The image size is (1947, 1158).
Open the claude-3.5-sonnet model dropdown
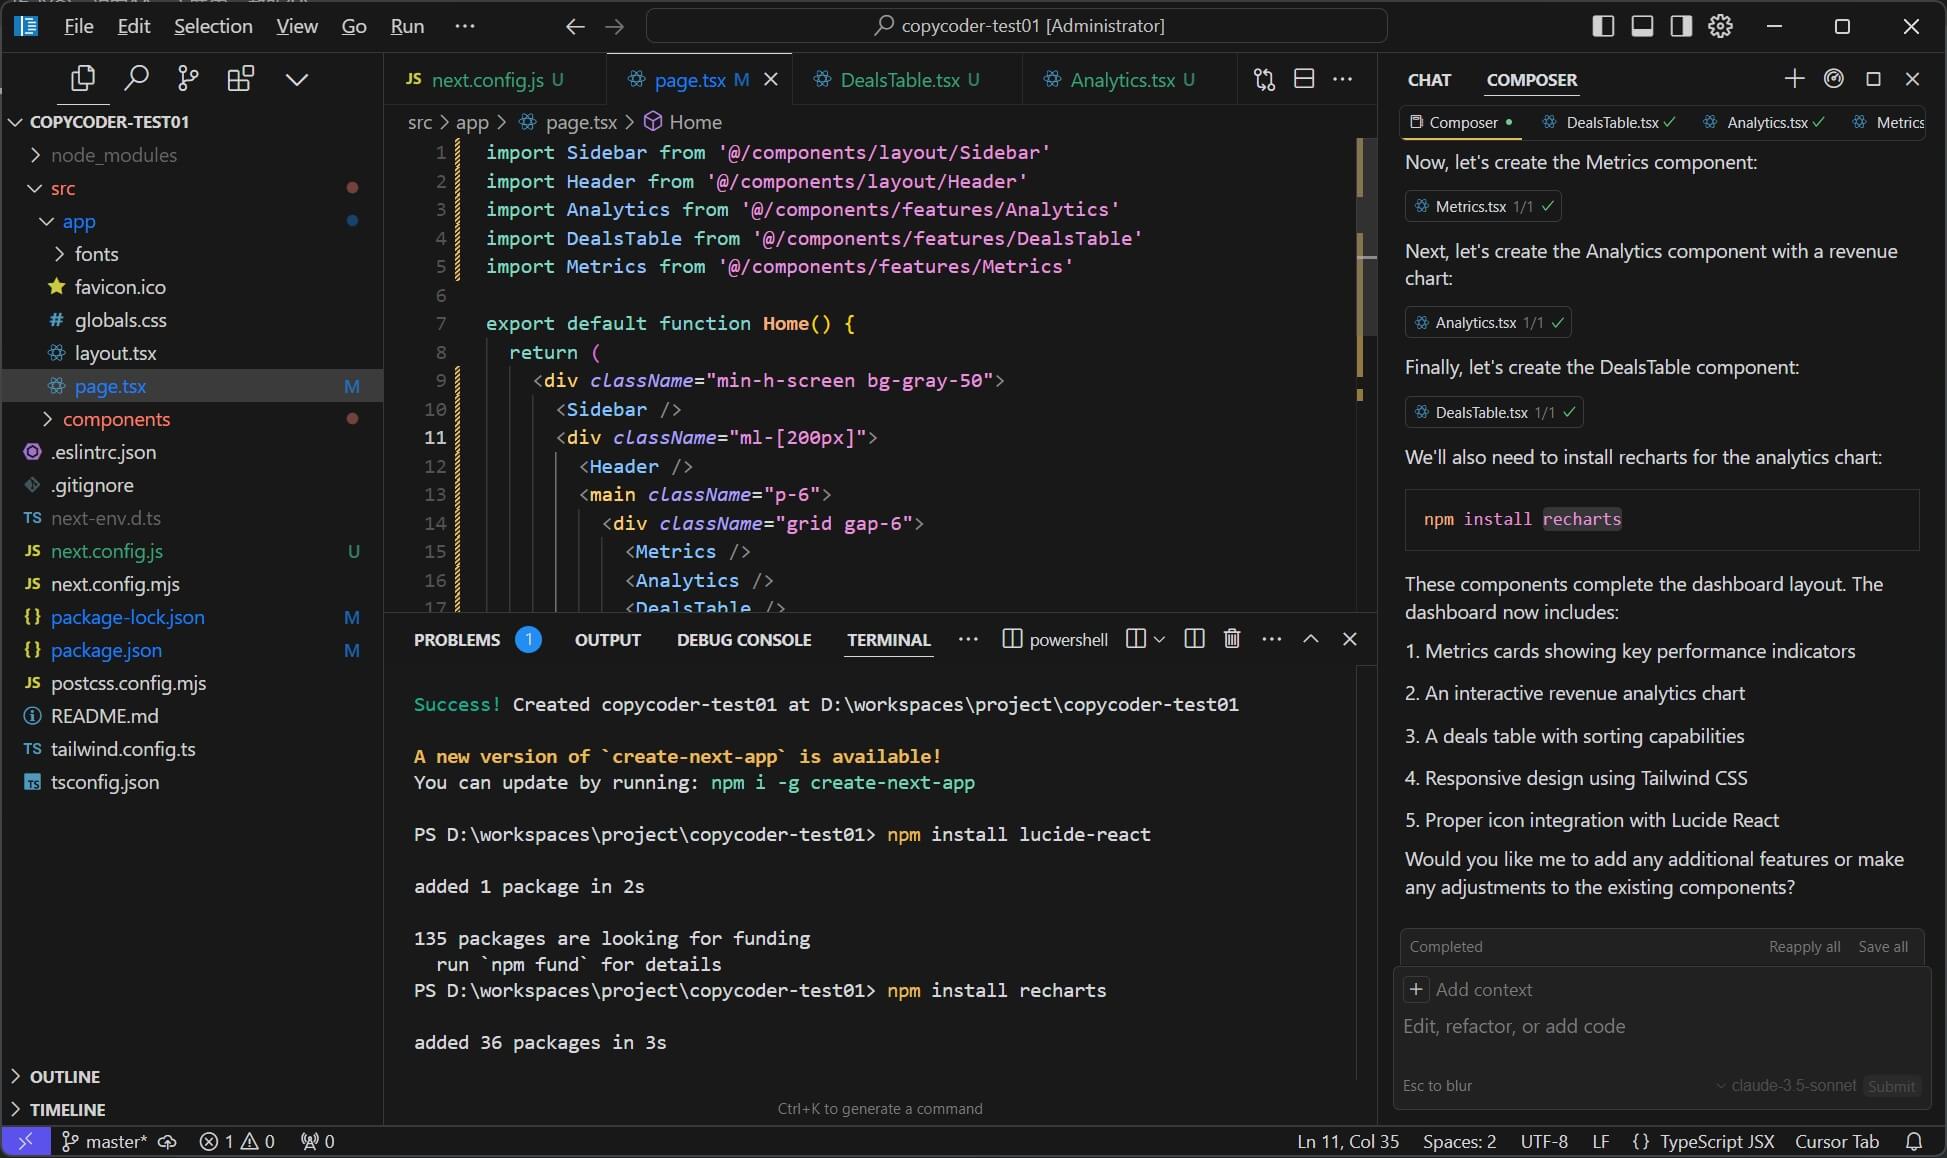point(1785,1086)
